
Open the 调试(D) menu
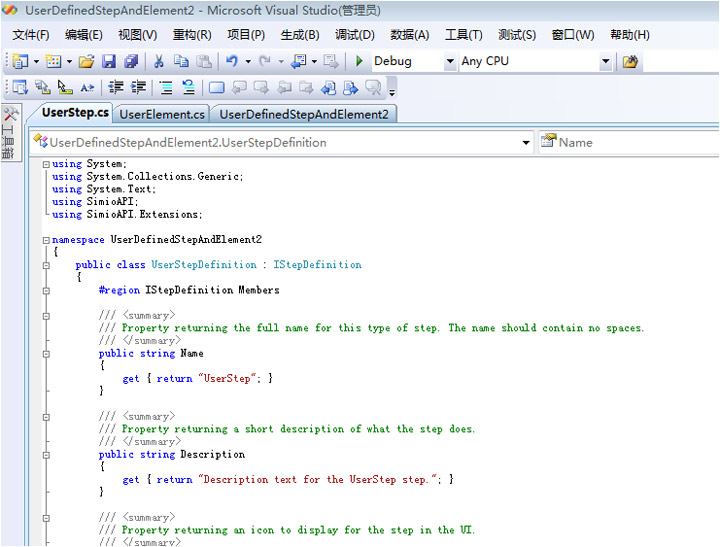click(354, 35)
